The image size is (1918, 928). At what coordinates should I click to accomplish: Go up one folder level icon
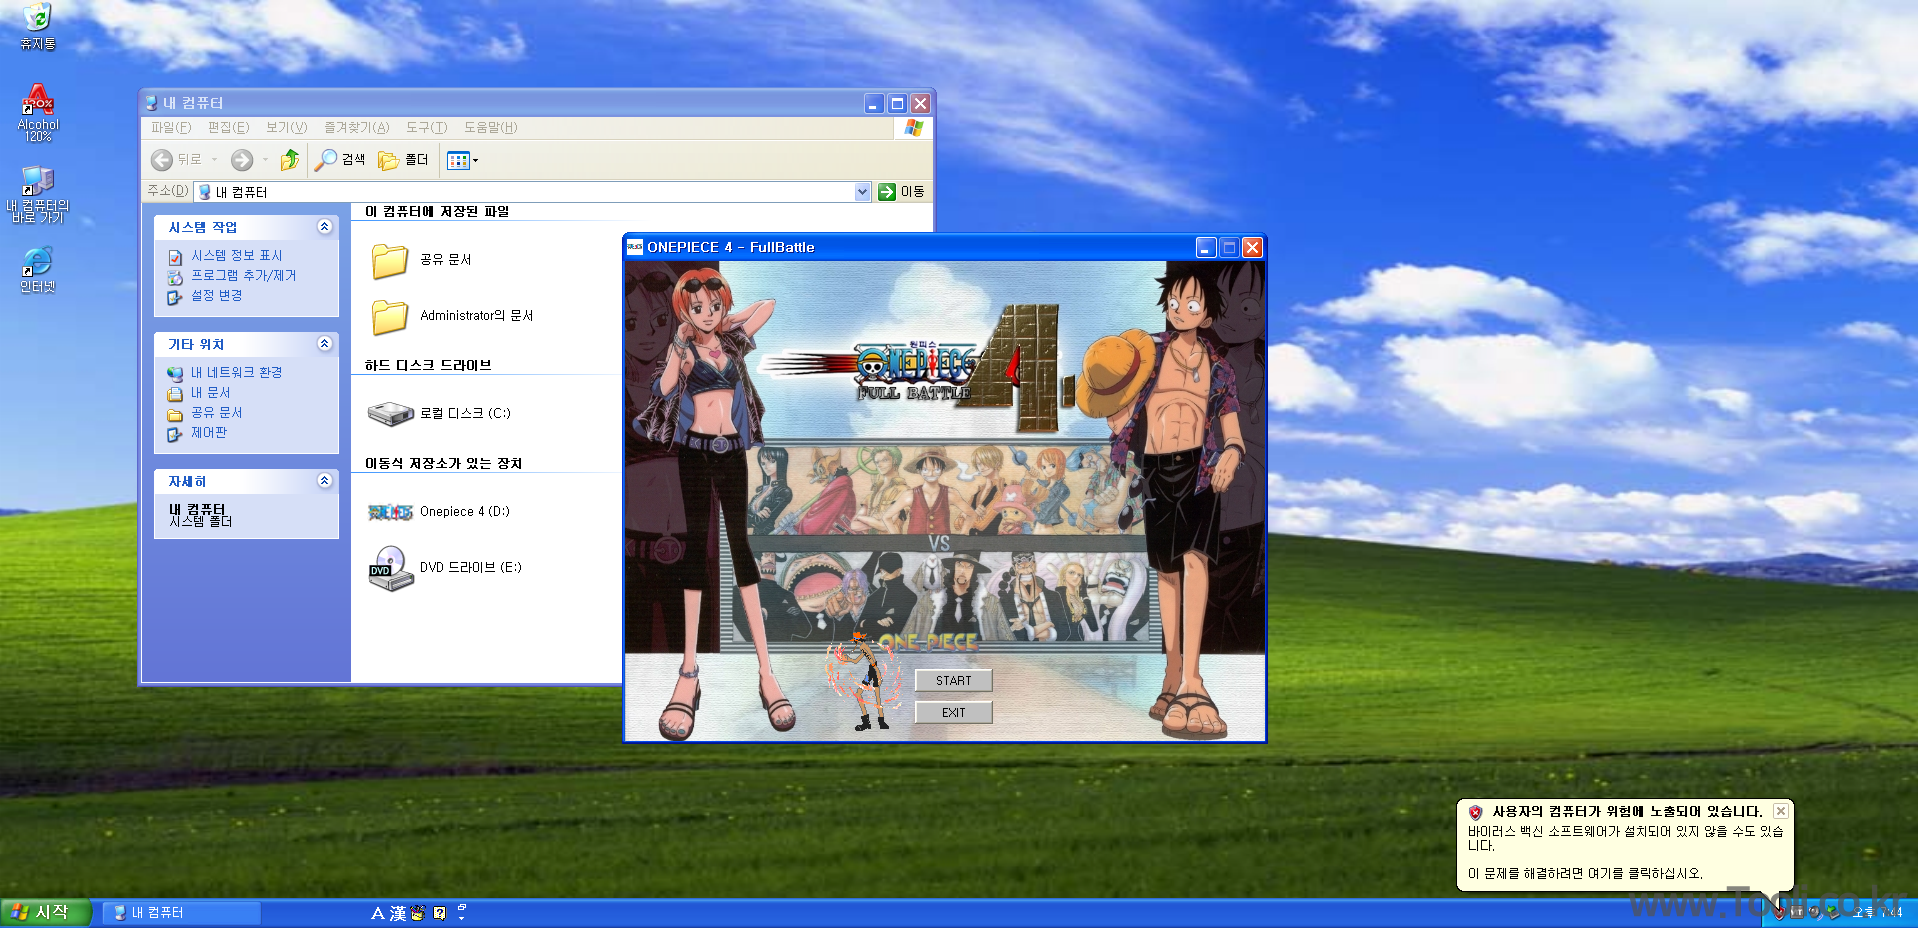click(290, 160)
